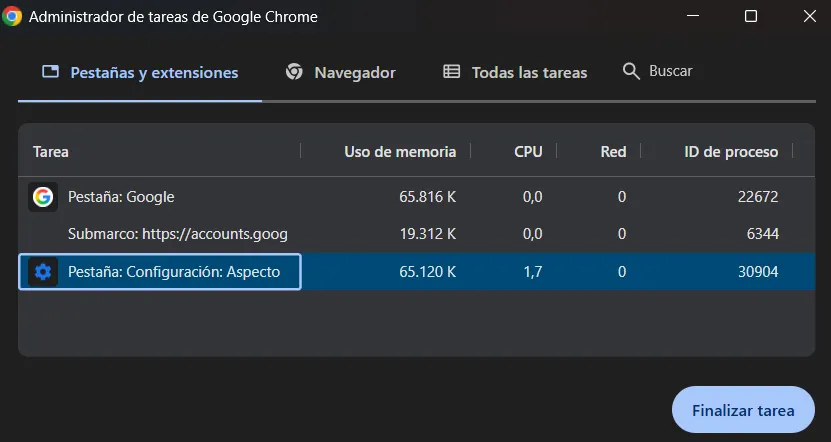
Task: Click process ID 30904
Action: tap(758, 272)
